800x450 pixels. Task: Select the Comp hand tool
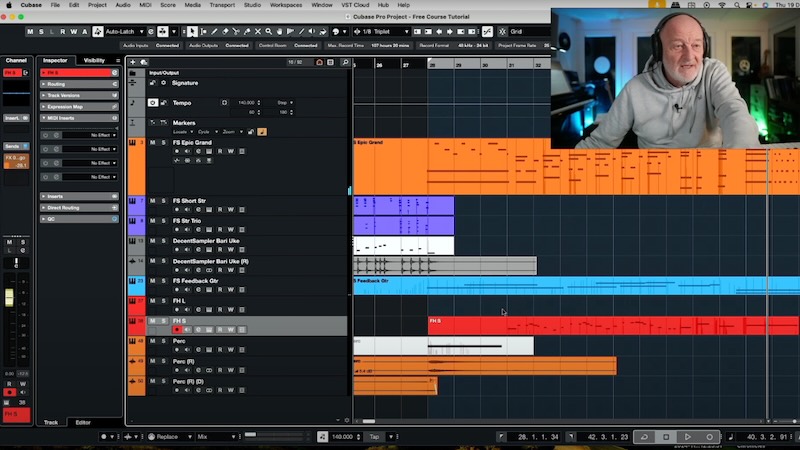[279, 32]
